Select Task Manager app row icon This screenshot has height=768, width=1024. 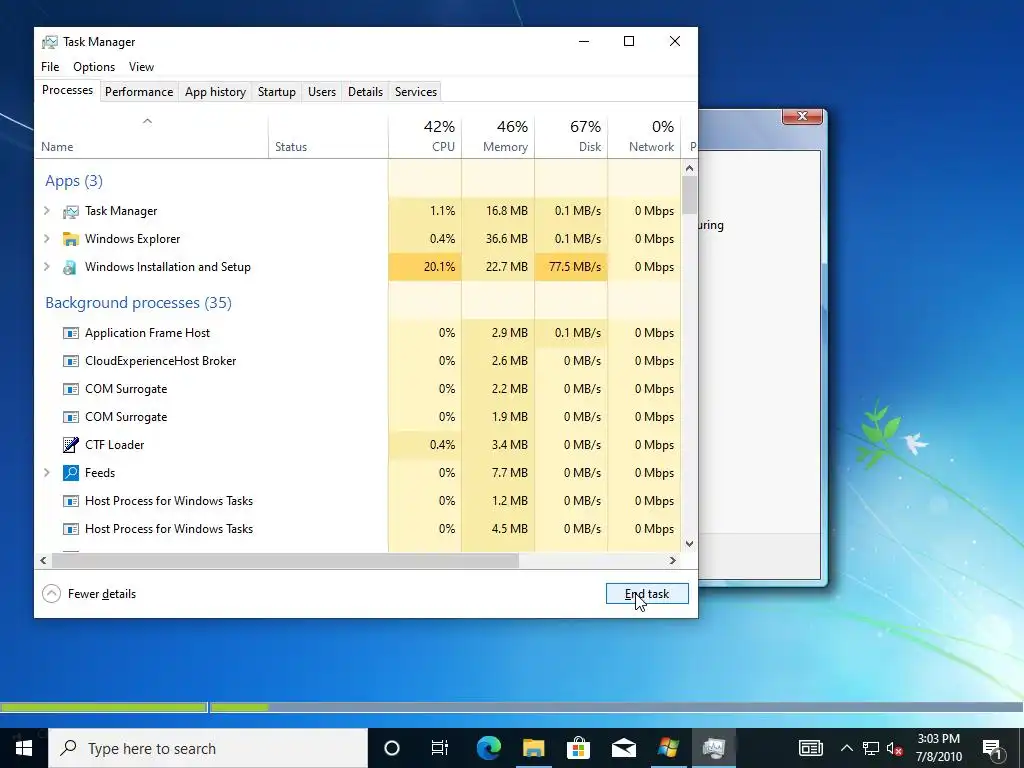tap(71, 212)
